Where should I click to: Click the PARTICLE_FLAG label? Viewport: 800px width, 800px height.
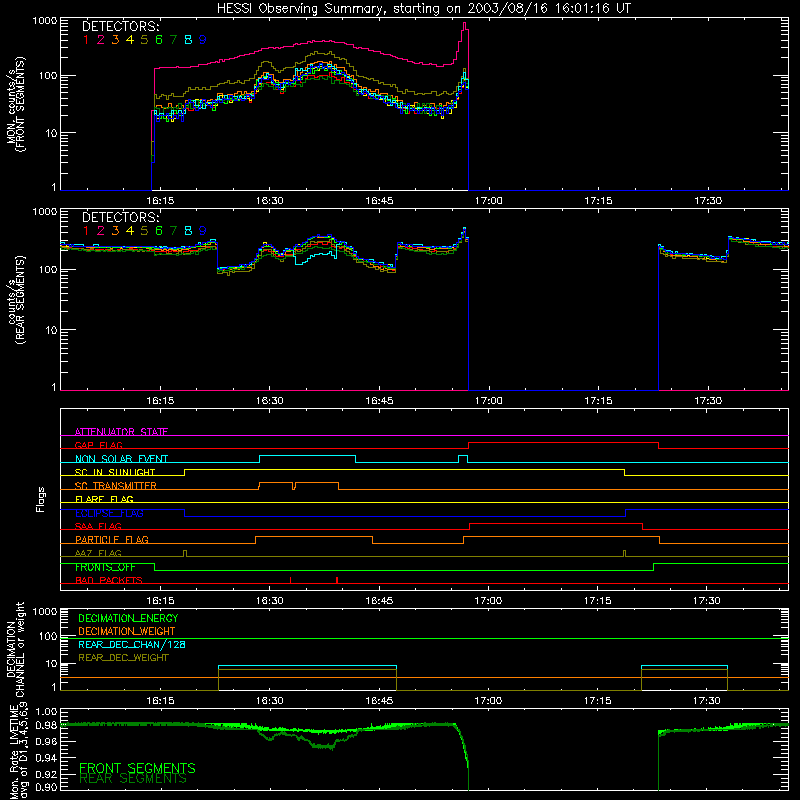(x=112, y=539)
